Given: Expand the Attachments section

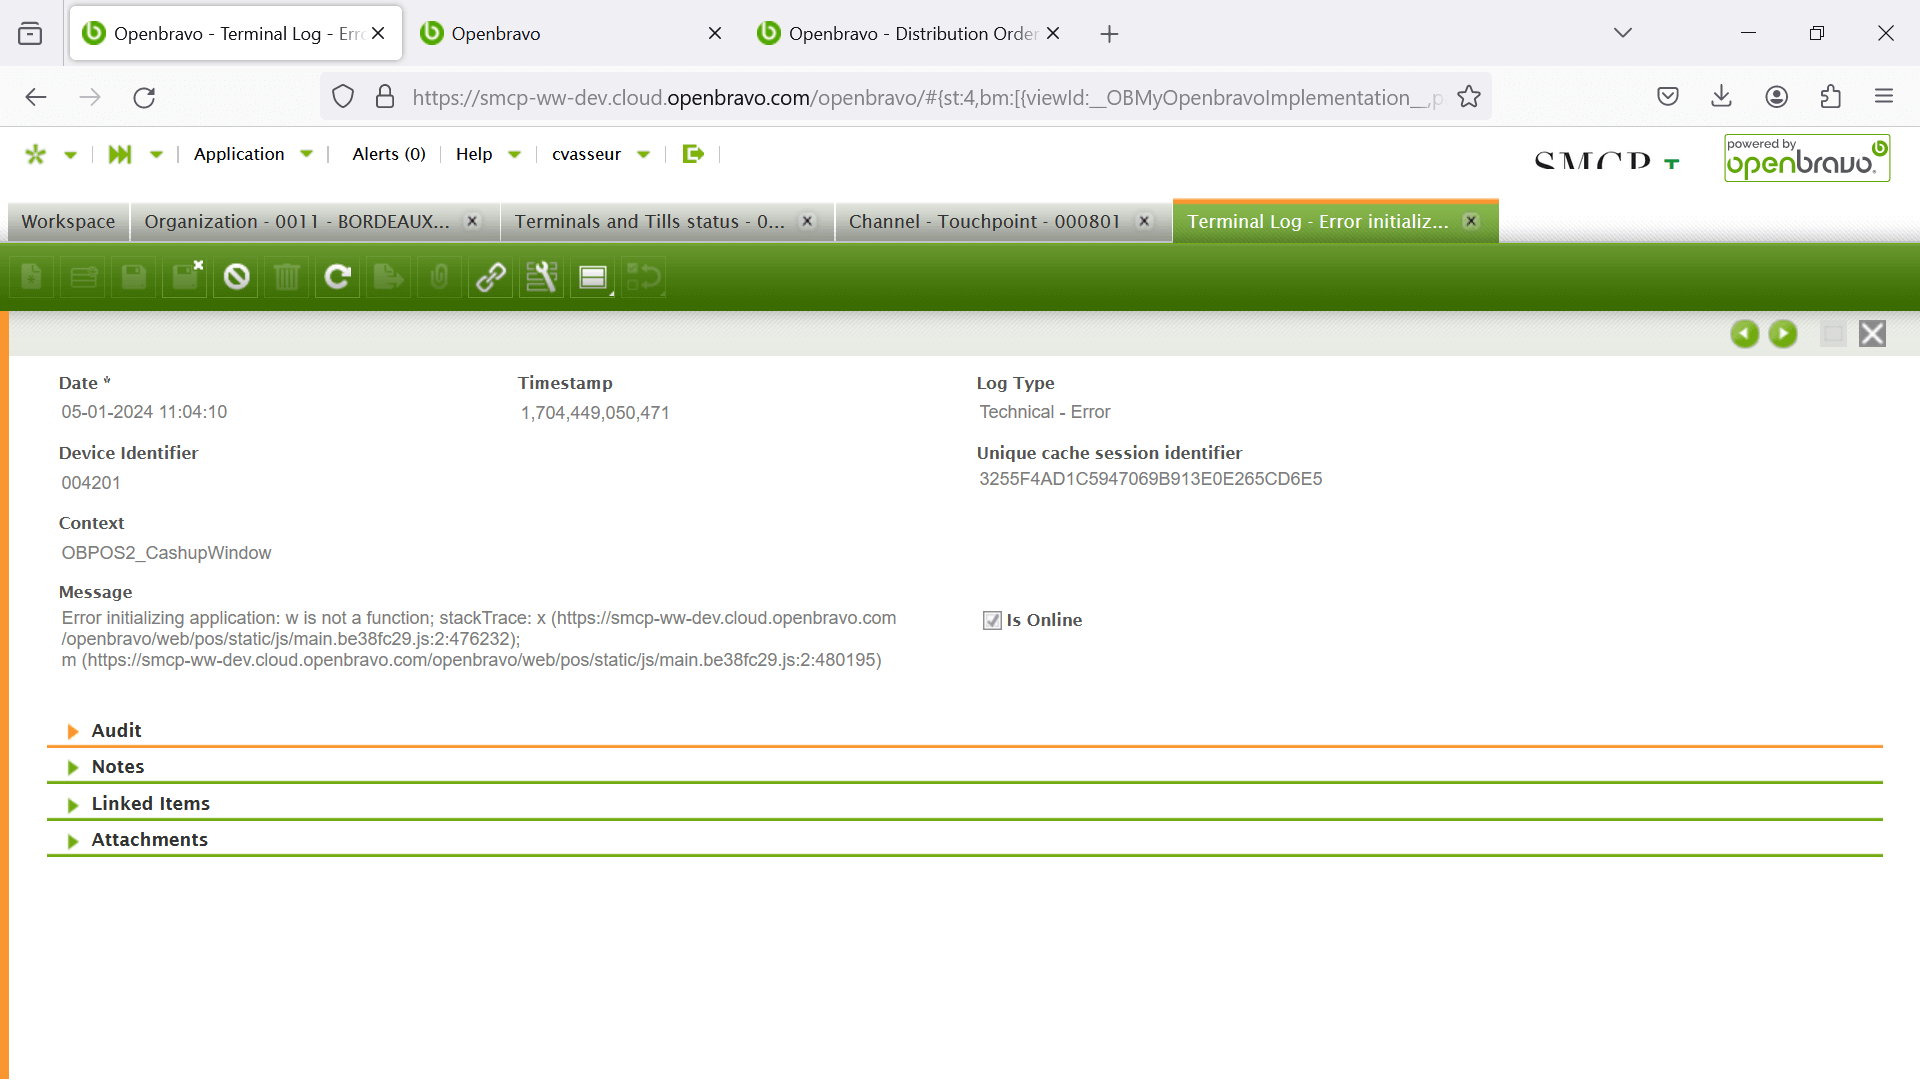Looking at the screenshot, I should [149, 840].
